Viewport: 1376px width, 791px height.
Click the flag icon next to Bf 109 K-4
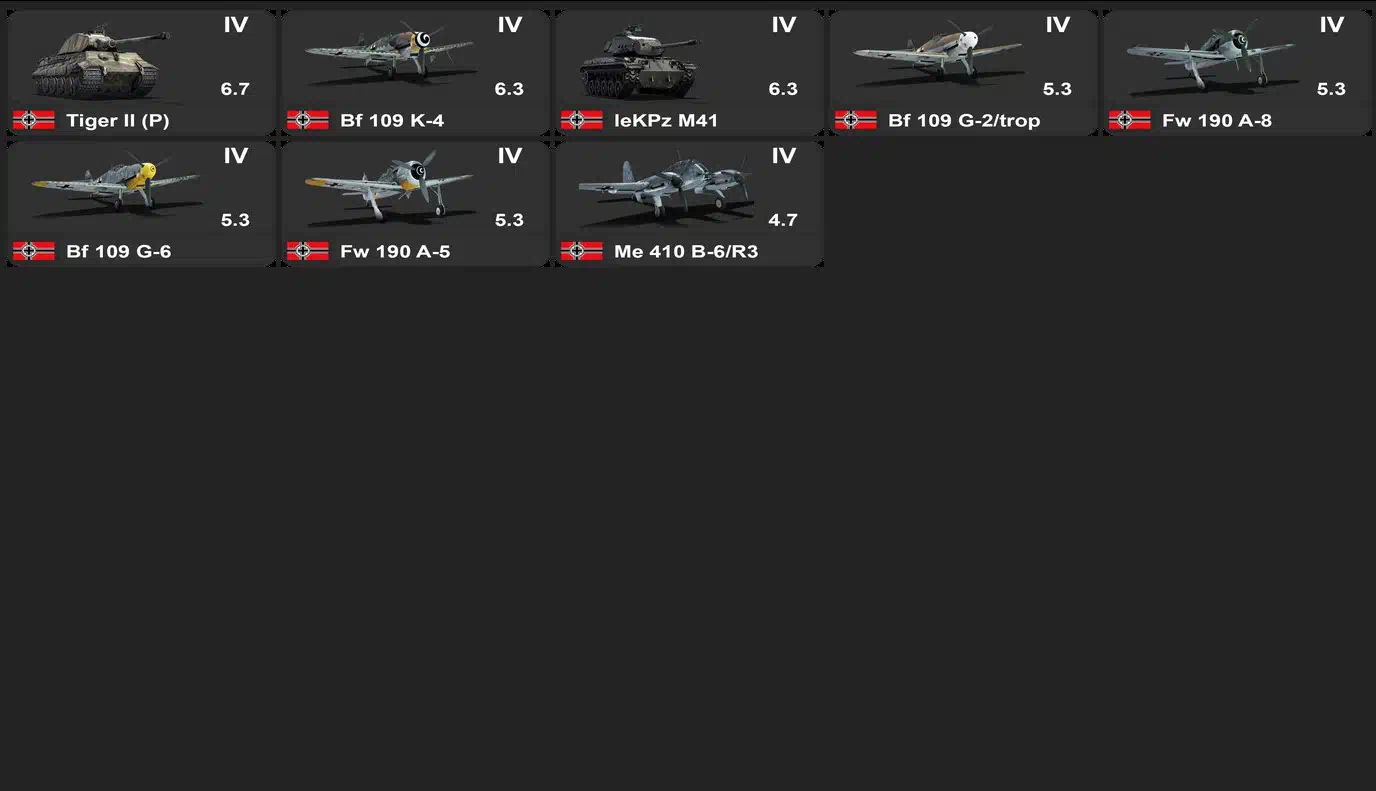[308, 120]
